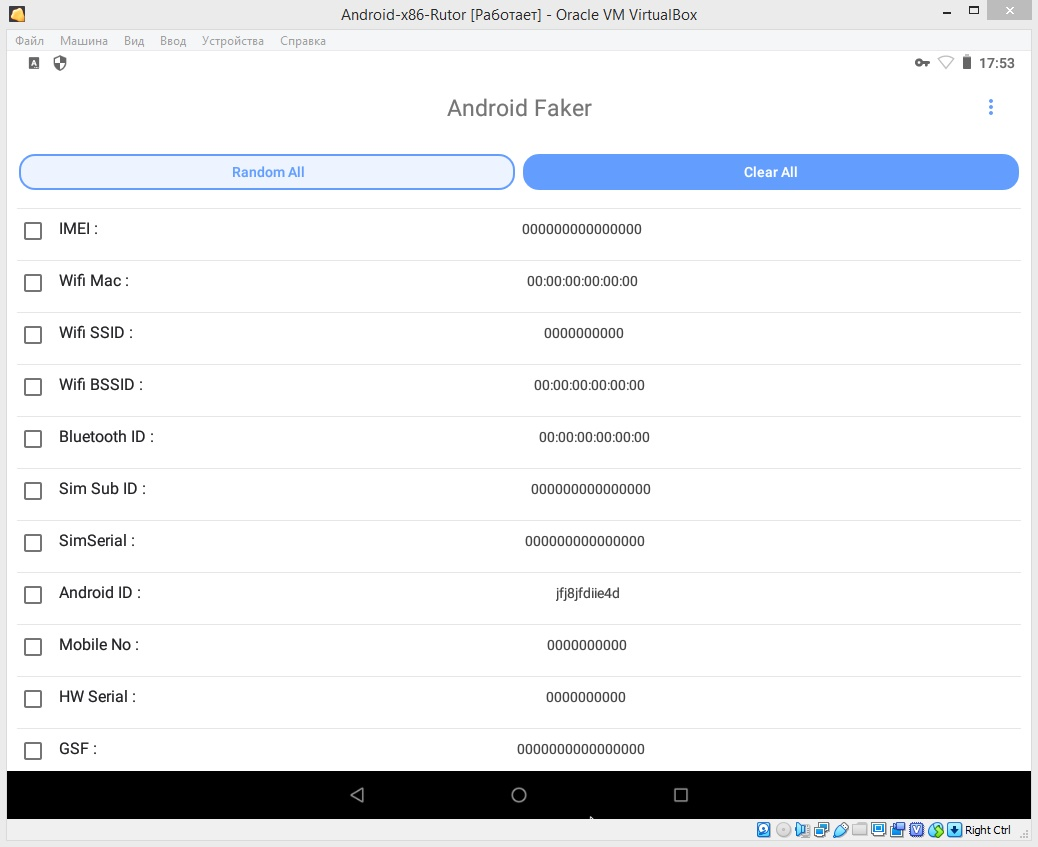Open Android recent apps square button
1038x847 pixels.
[681, 795]
